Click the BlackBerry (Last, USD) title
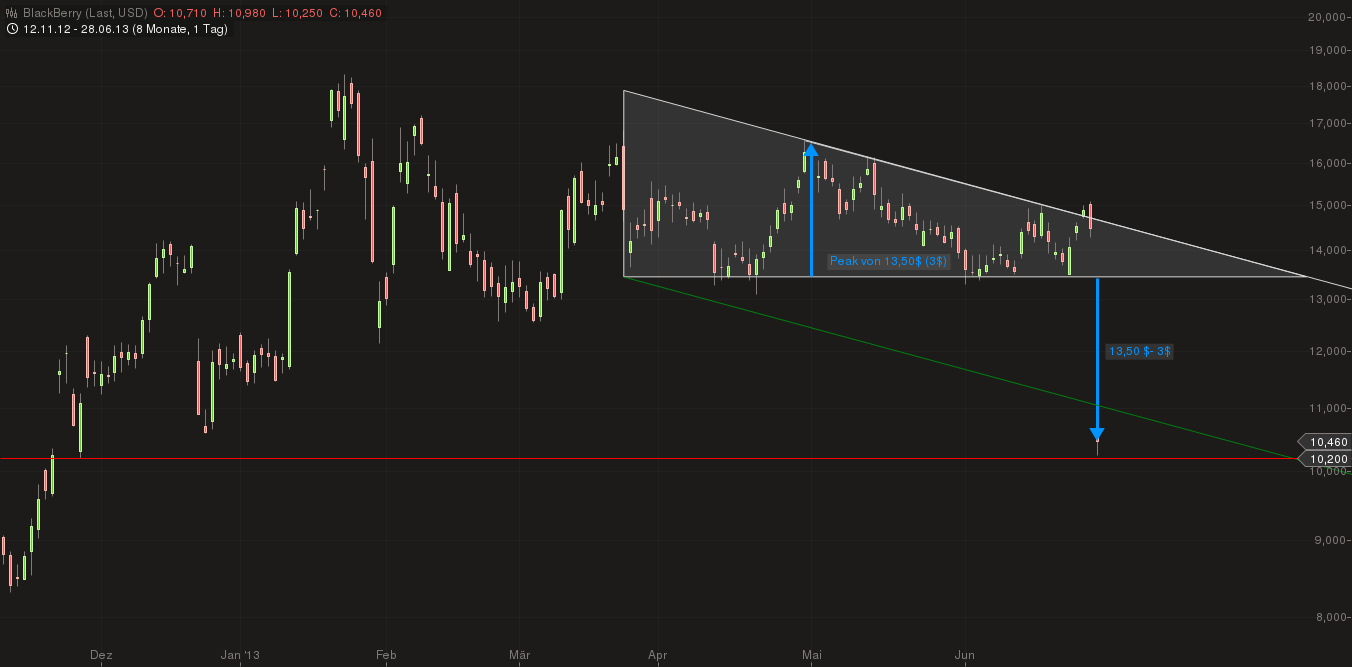 pos(85,13)
